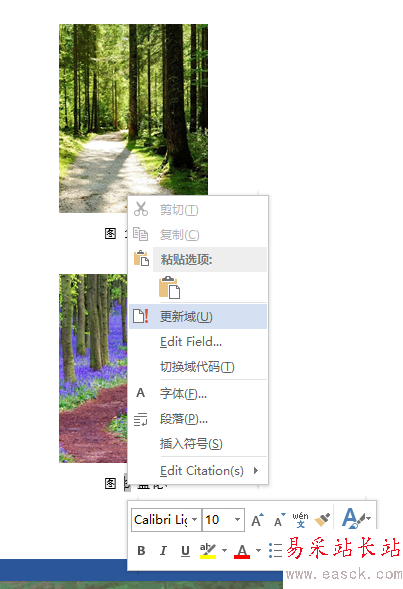The height and width of the screenshot is (589, 403).
Task: Choose 切换域代码(T) menu entry
Action: (198, 367)
